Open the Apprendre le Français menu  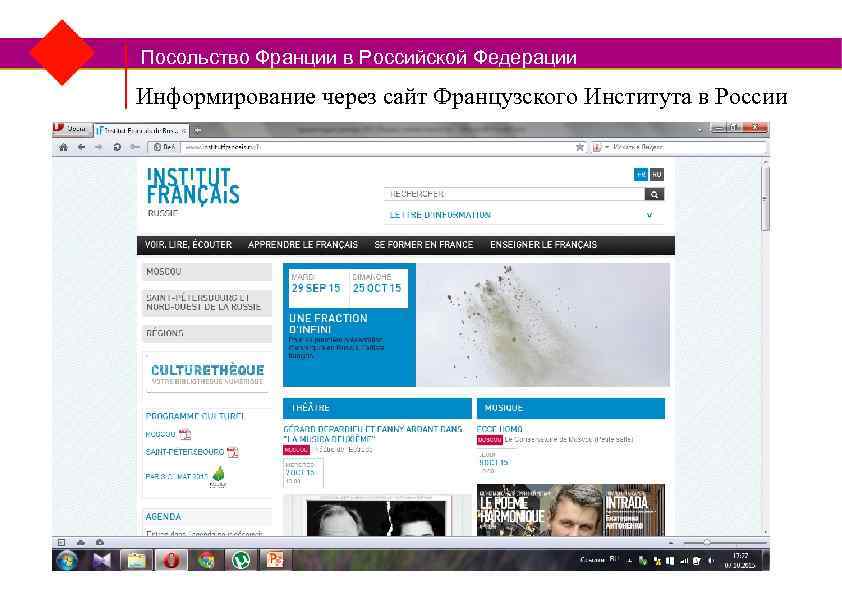(302, 244)
